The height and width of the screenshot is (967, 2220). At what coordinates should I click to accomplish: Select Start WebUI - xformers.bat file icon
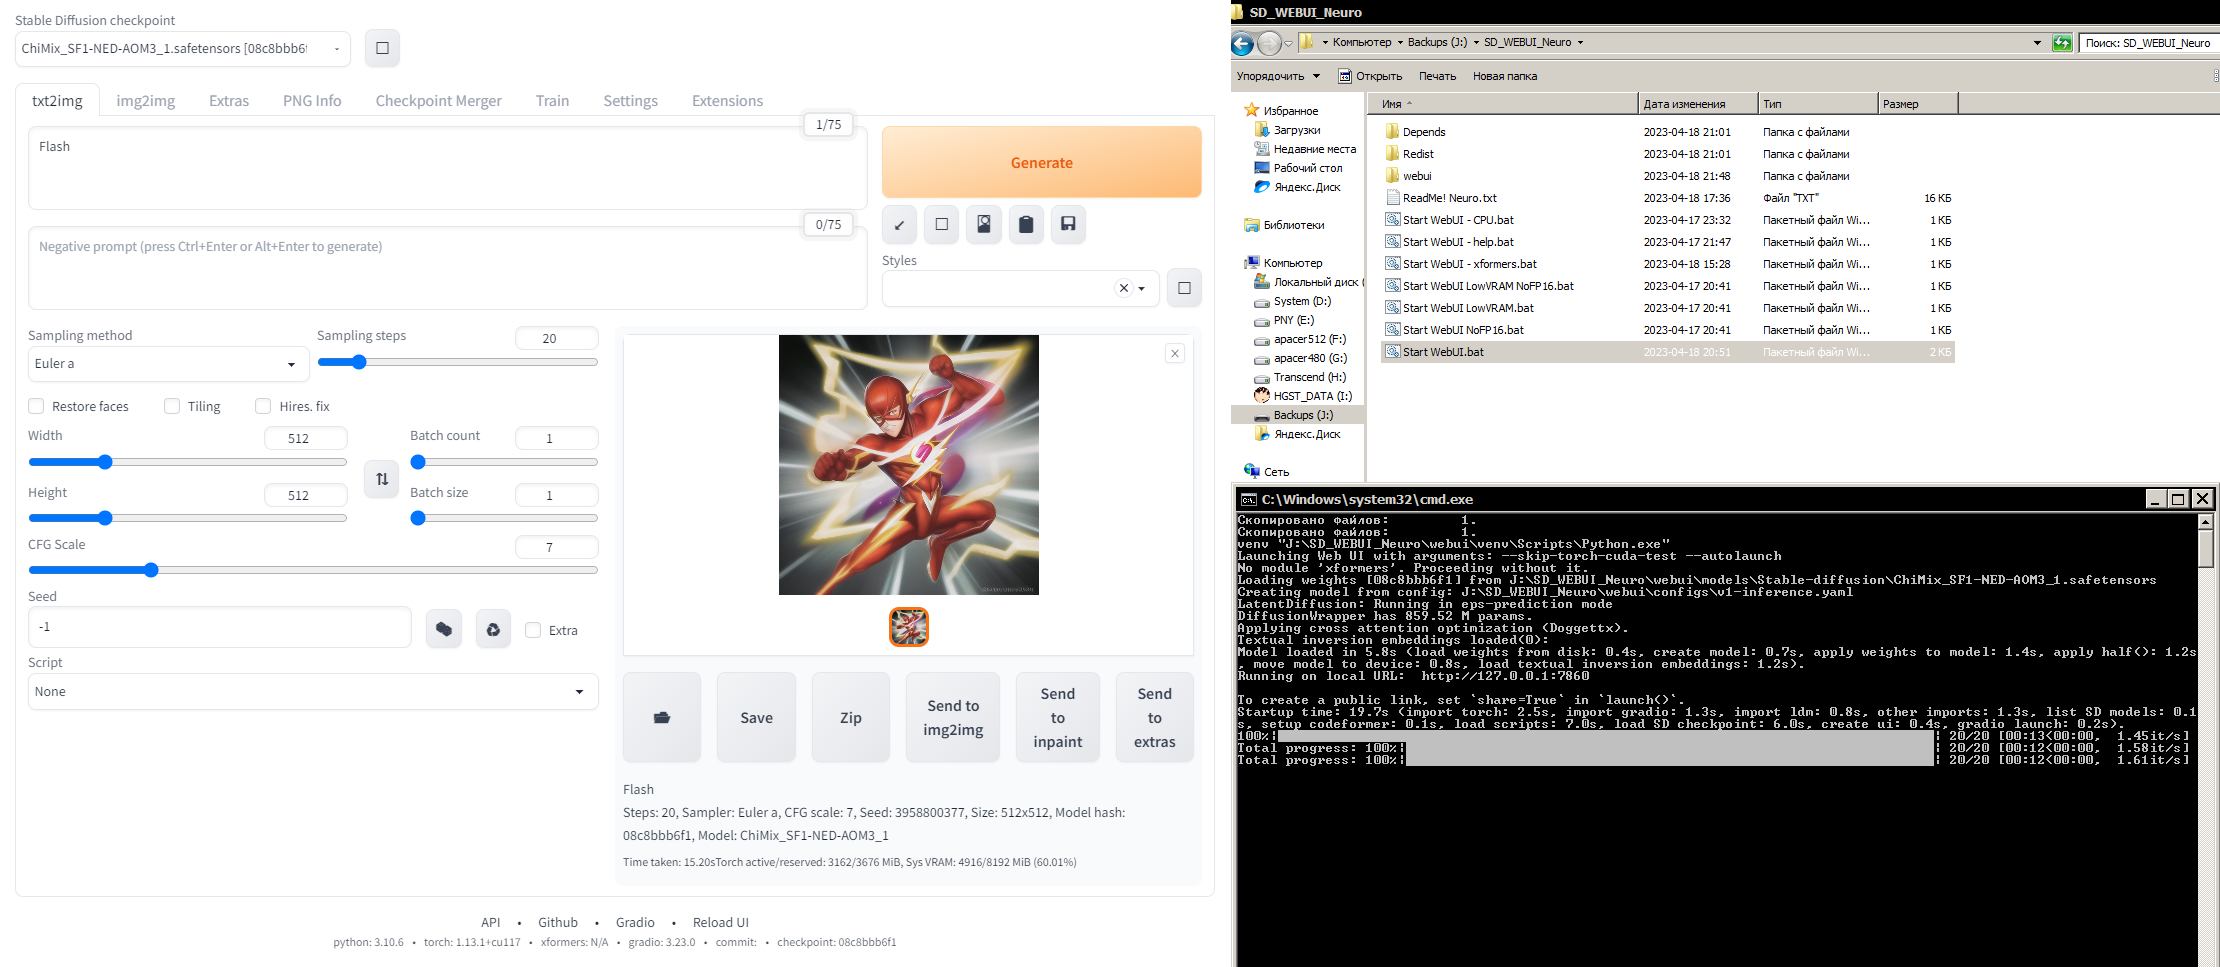click(1392, 263)
